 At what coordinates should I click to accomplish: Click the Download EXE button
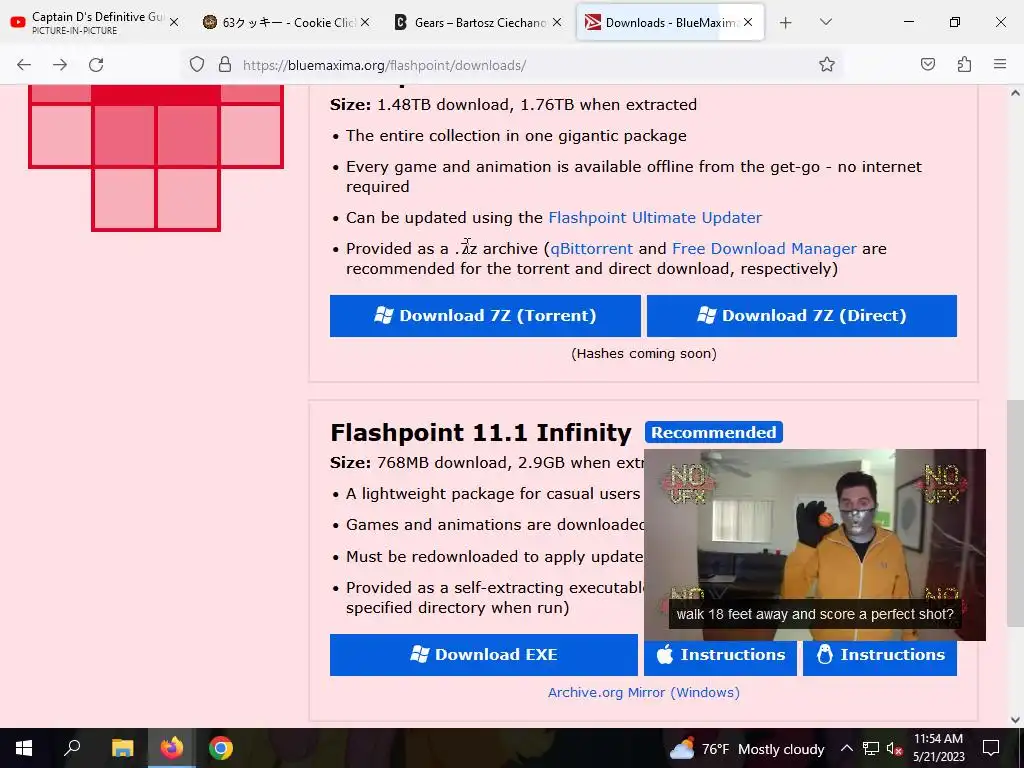pos(484,655)
